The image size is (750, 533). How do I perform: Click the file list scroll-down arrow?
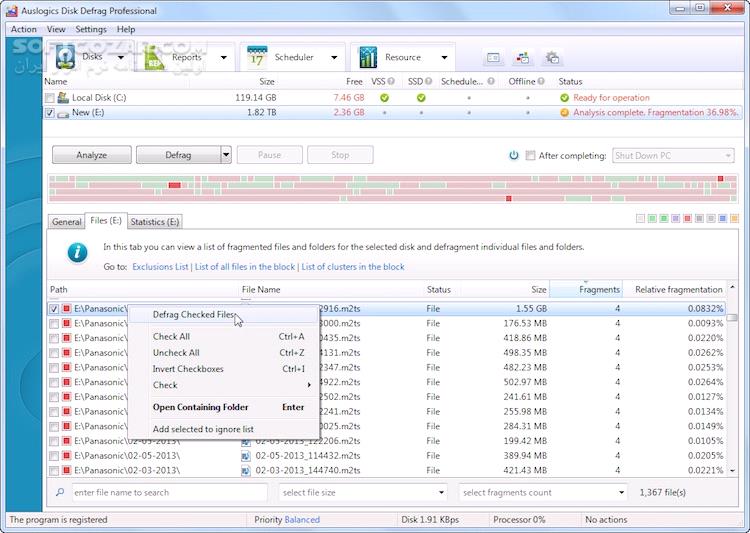(x=732, y=471)
